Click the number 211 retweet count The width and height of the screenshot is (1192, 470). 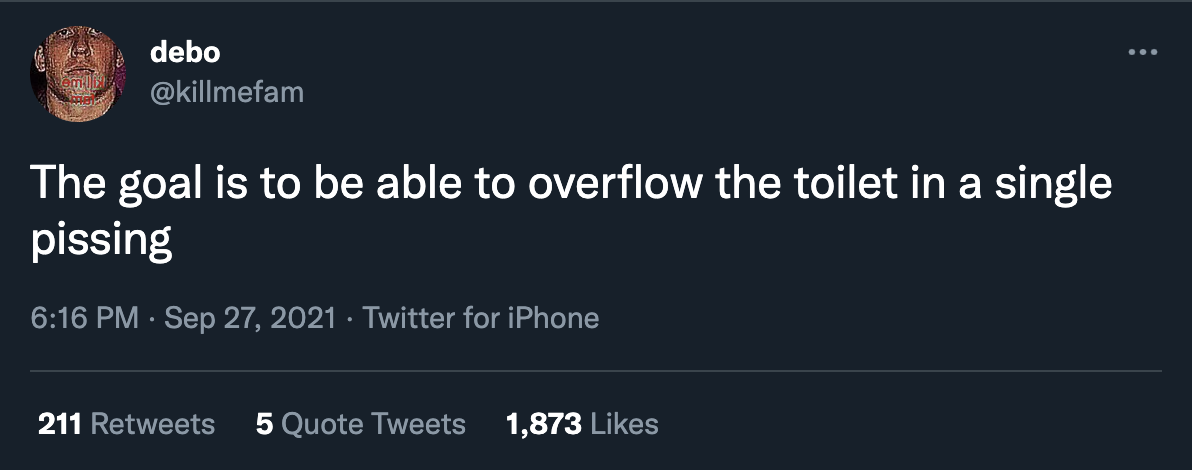point(60,424)
